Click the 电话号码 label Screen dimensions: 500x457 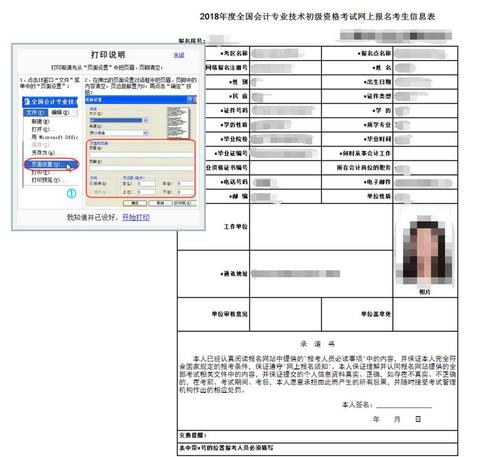[234, 182]
